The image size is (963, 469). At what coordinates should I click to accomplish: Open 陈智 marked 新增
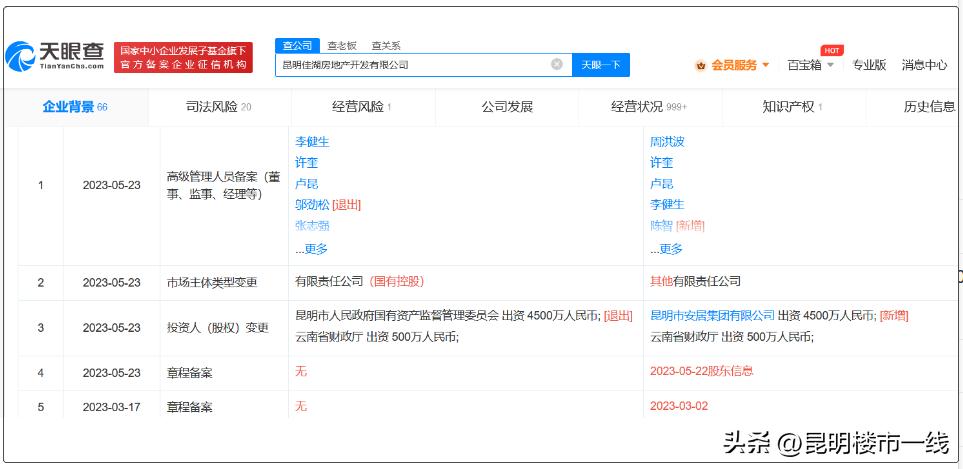tap(661, 225)
